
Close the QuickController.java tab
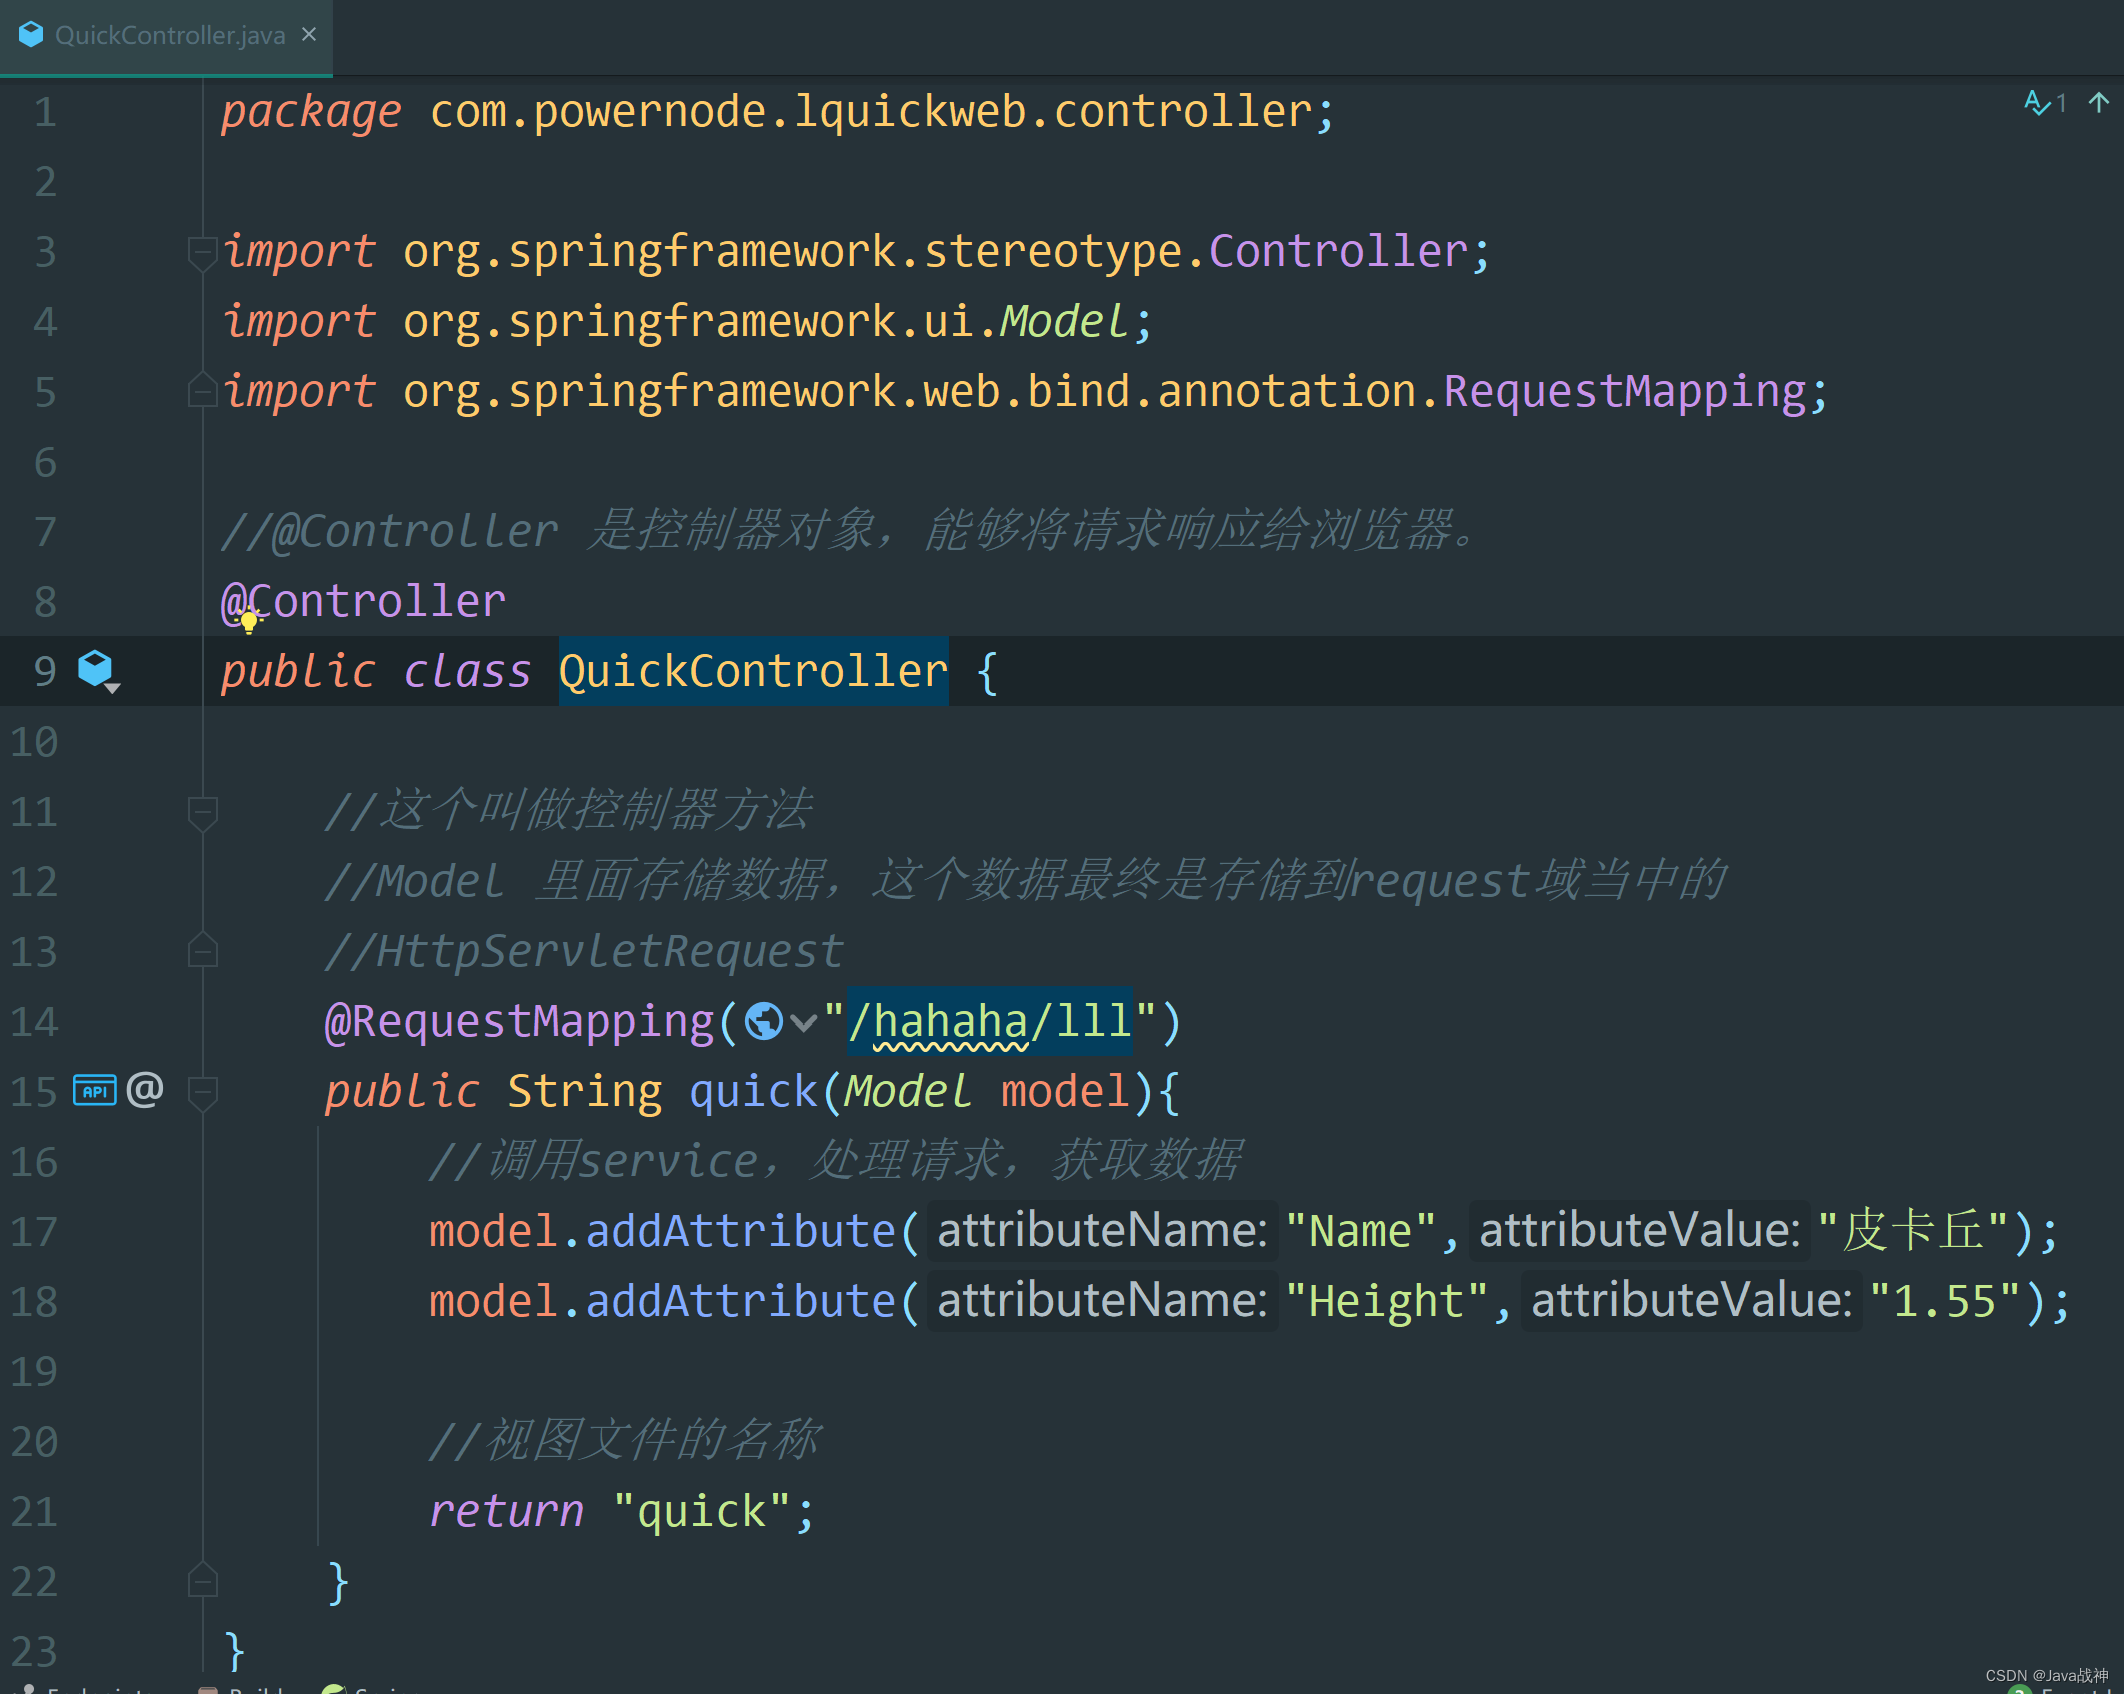coord(307,34)
